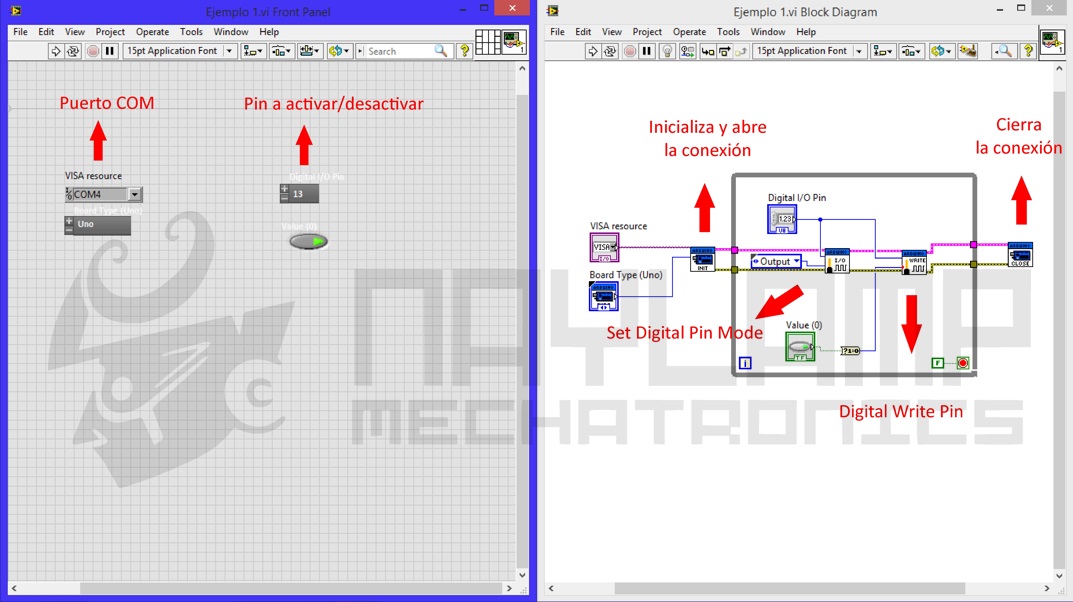The height and width of the screenshot is (602, 1073).
Task: Click the Run arrow in Front Panel toolbar
Action: point(56,51)
